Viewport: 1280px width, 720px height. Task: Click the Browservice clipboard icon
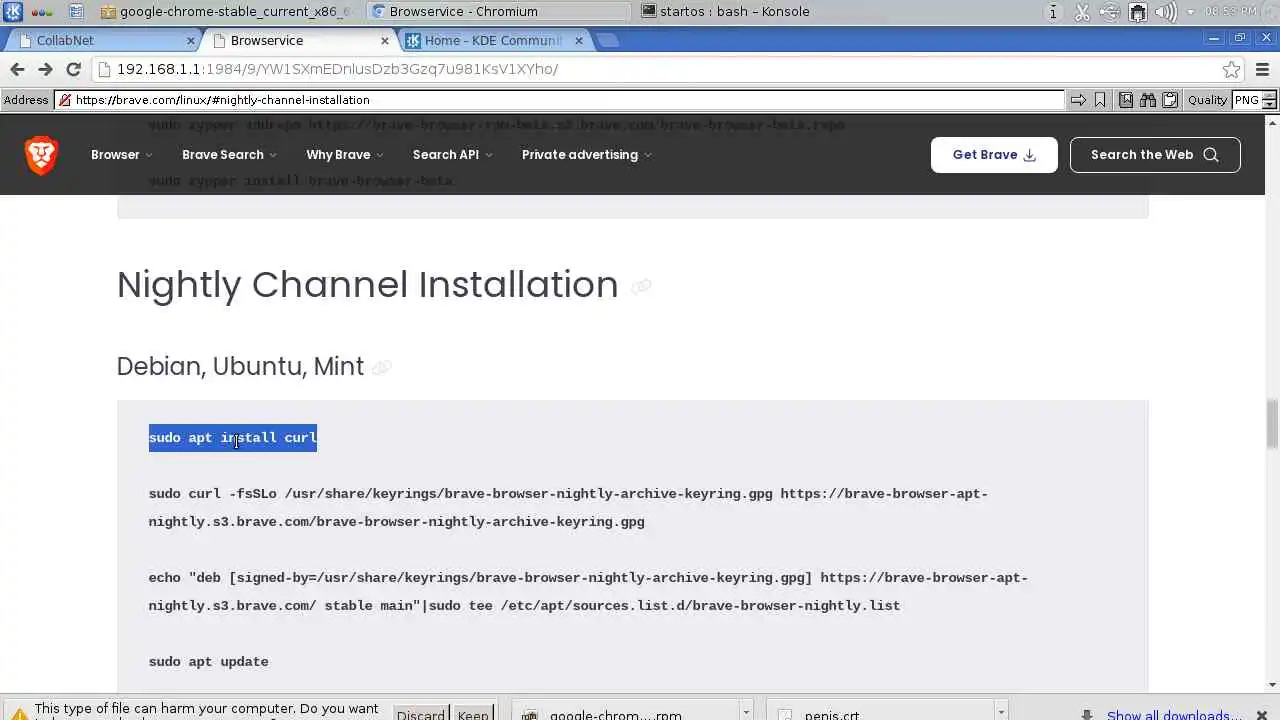pyautogui.click(x=1169, y=100)
